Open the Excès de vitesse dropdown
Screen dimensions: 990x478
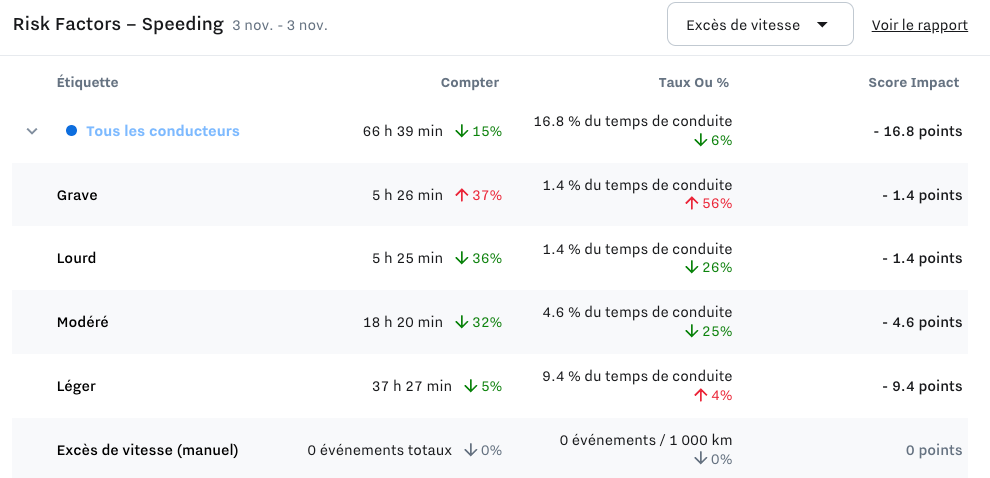tap(760, 25)
